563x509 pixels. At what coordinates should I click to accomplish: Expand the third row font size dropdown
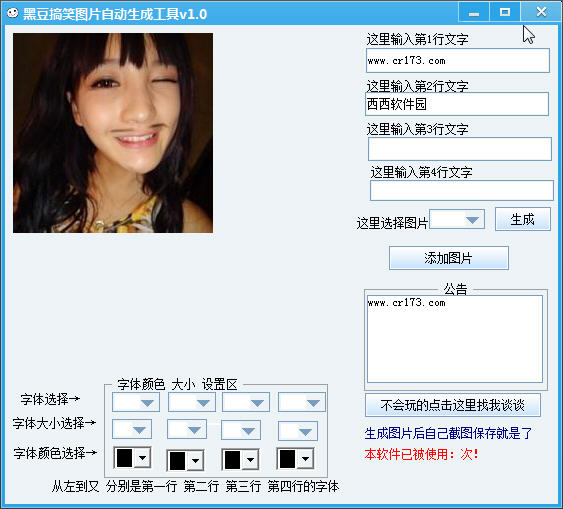[241, 430]
